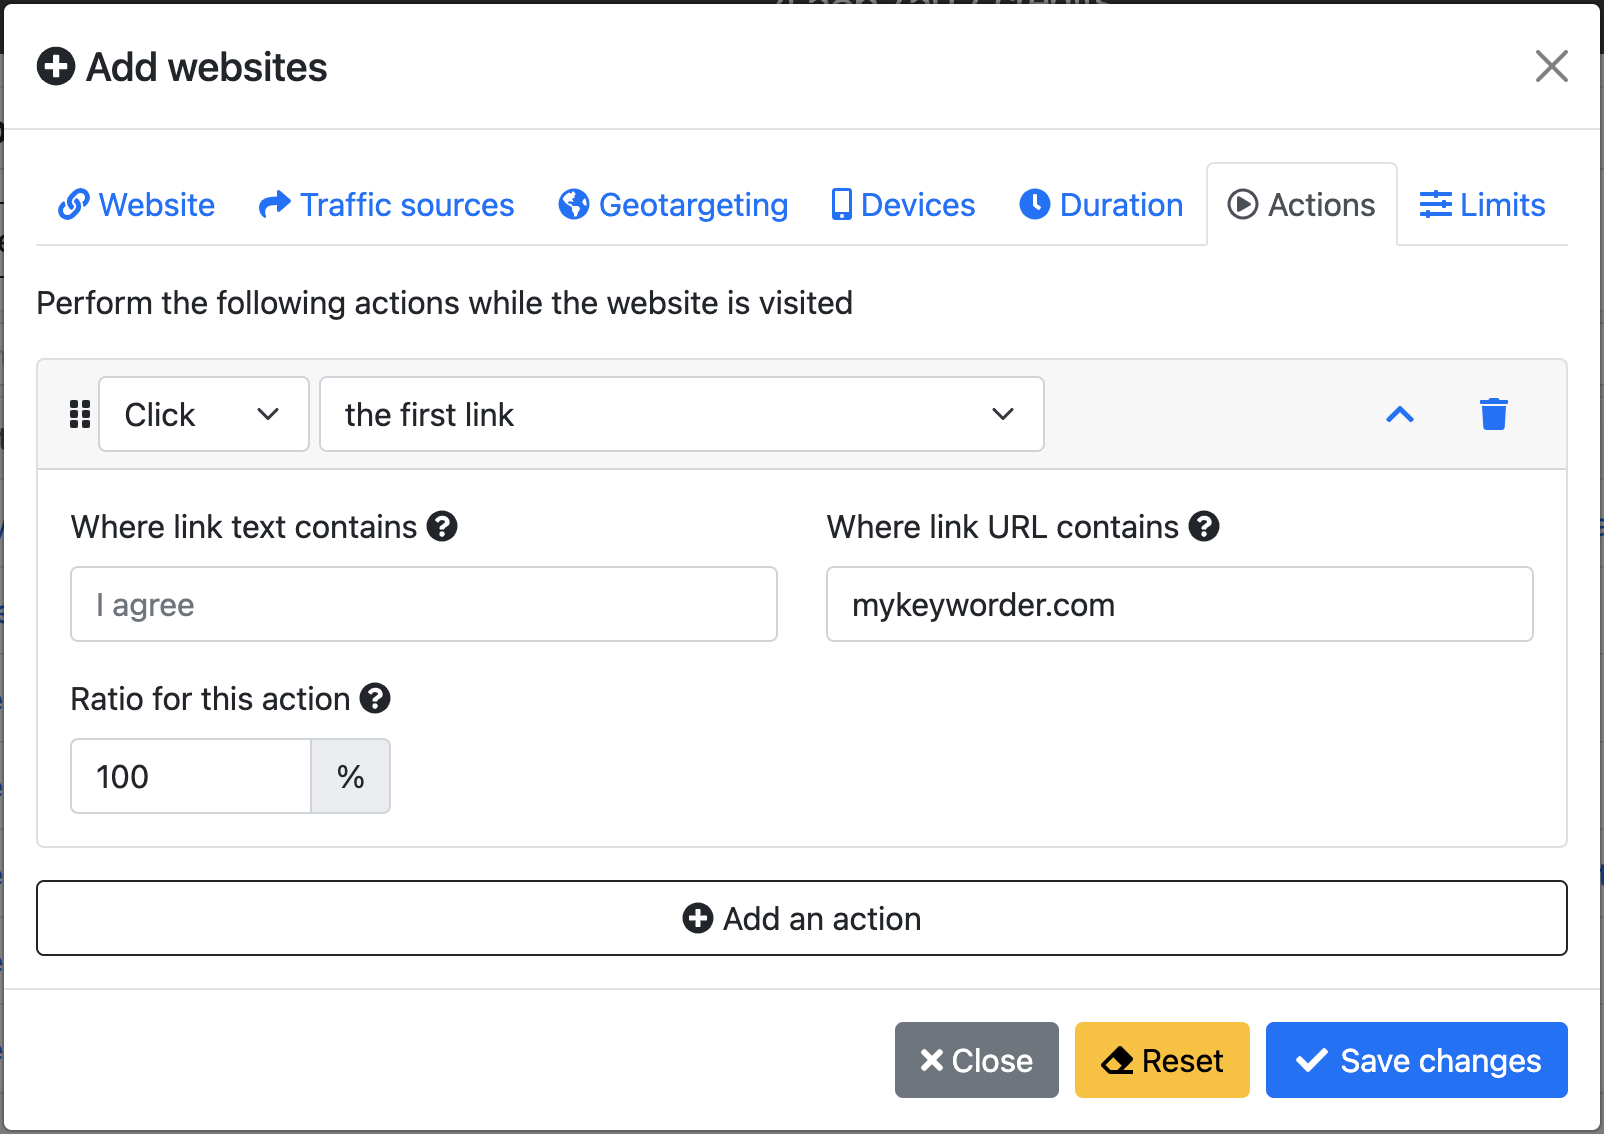
Task: Click the help icon near 'Where link text contains'
Action: tap(443, 527)
